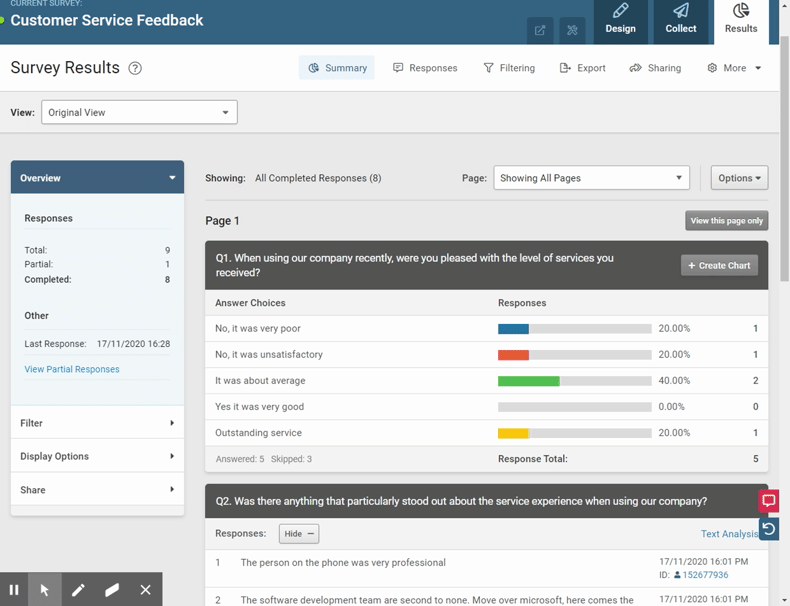The width and height of the screenshot is (790, 606).
Task: Expand the More dropdown menu
Action: [734, 68]
